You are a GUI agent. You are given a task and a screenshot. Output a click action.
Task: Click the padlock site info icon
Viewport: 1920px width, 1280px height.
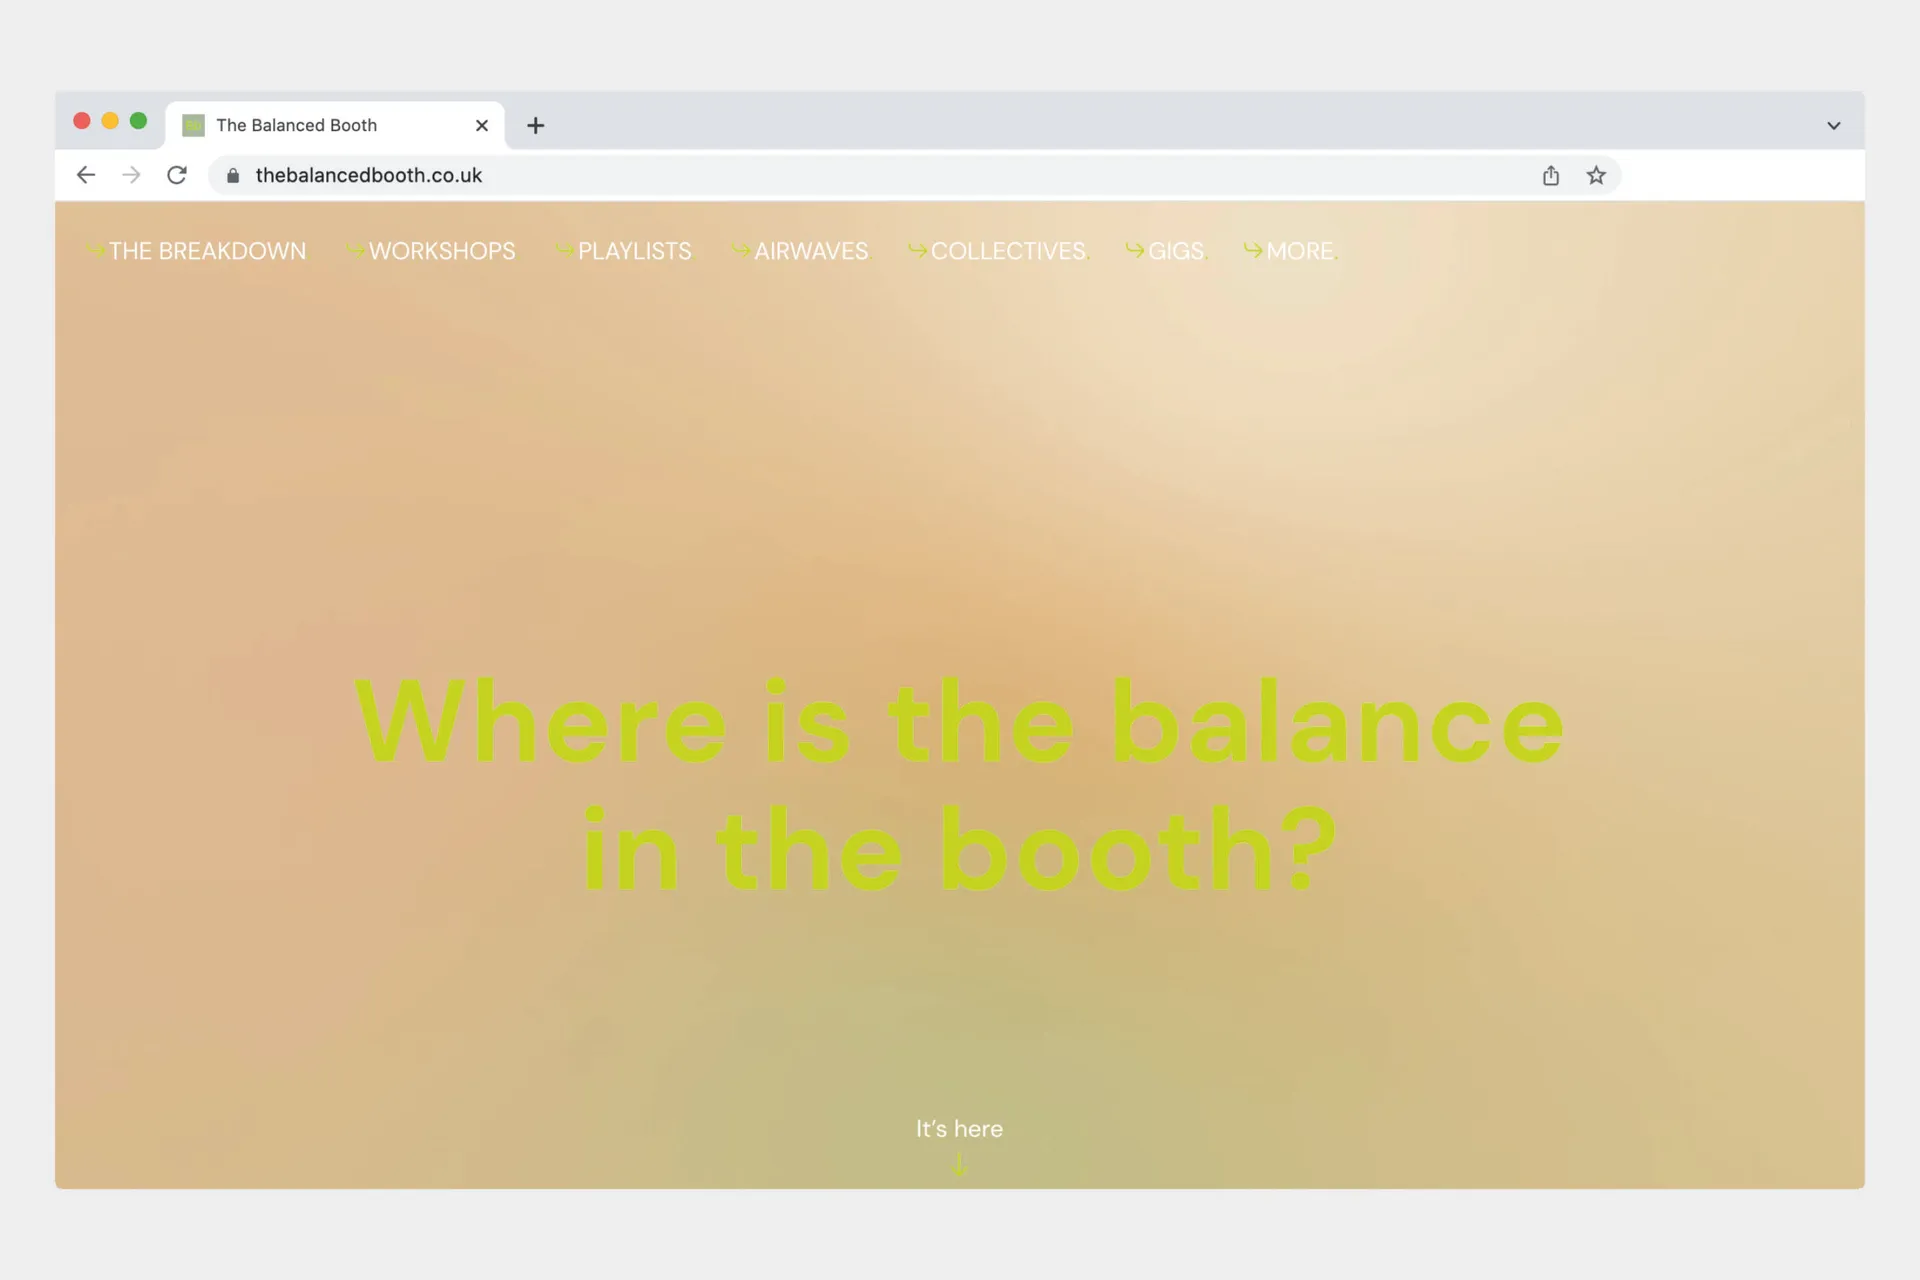click(x=233, y=176)
